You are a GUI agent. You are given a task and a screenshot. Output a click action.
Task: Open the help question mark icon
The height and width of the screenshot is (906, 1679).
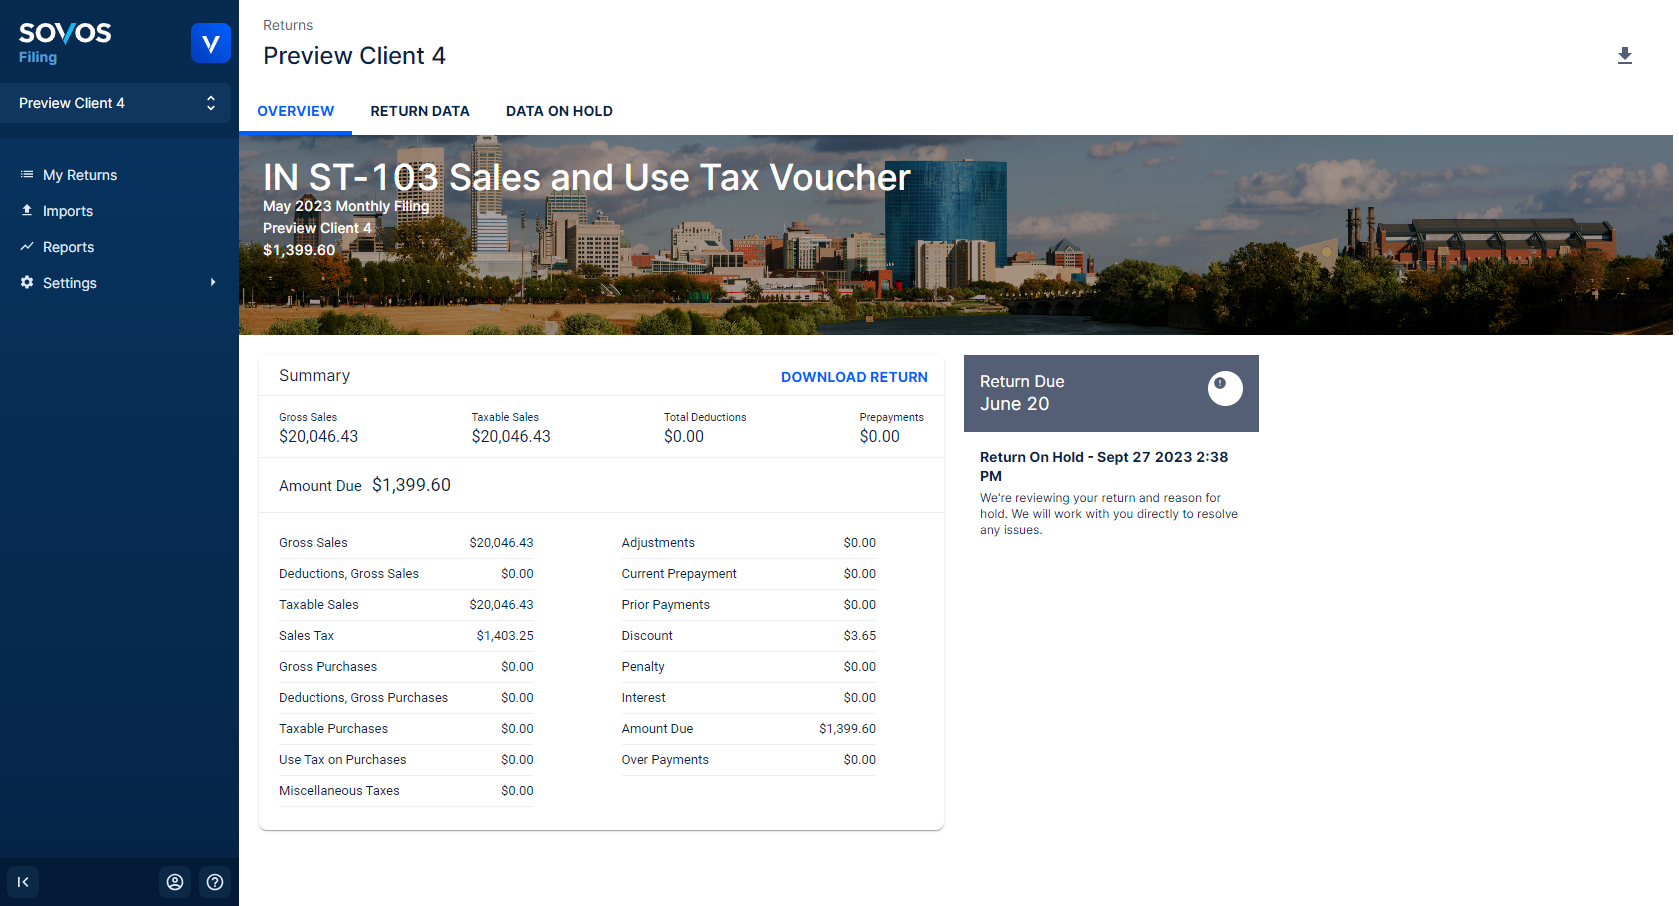coord(215,882)
